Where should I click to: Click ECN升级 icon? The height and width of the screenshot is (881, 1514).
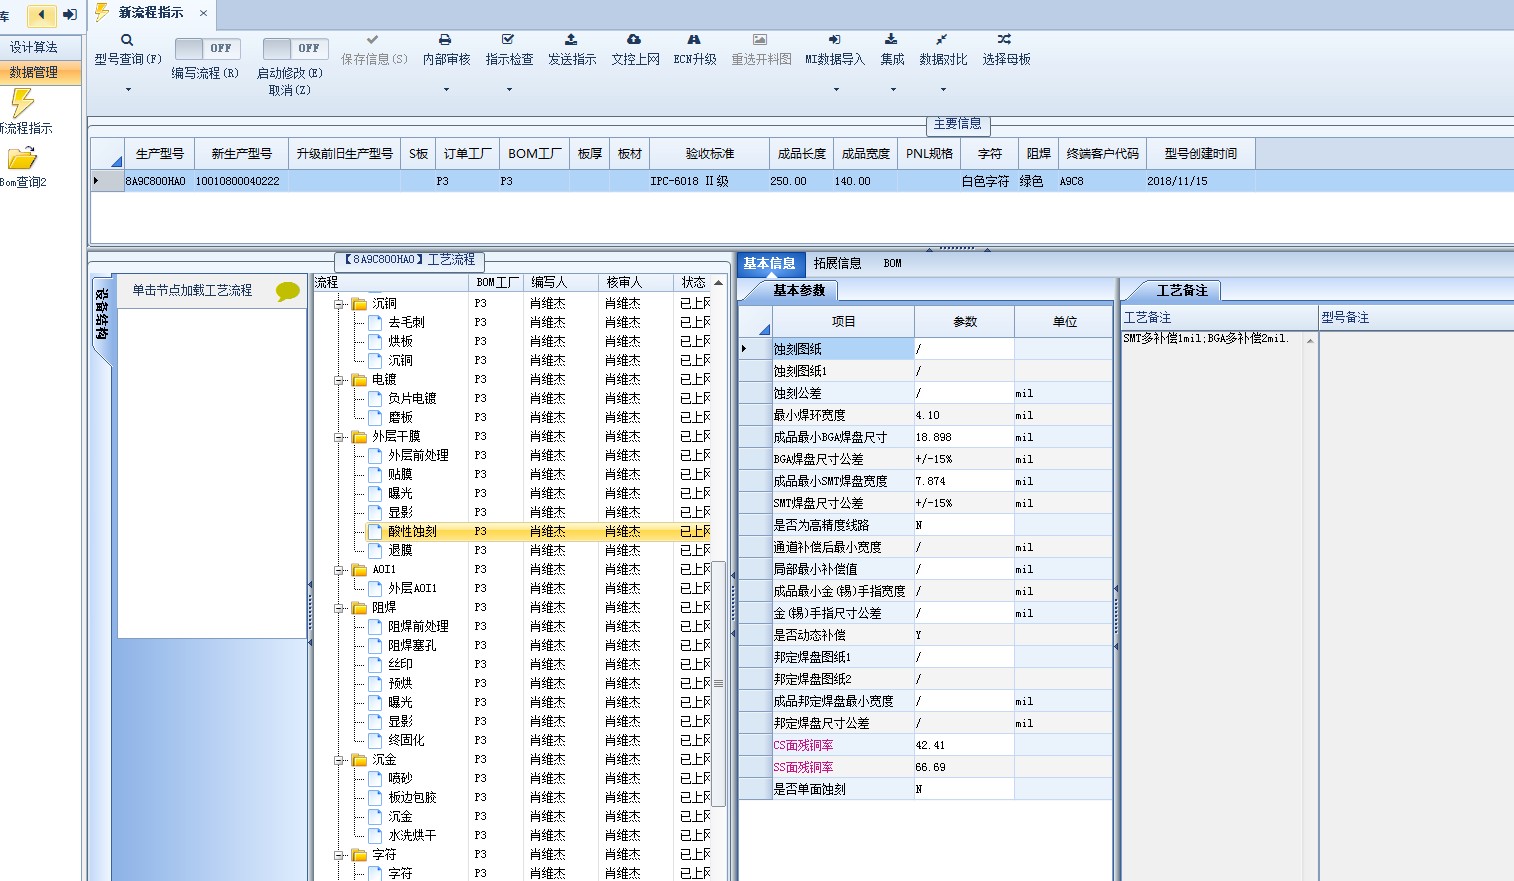(694, 40)
